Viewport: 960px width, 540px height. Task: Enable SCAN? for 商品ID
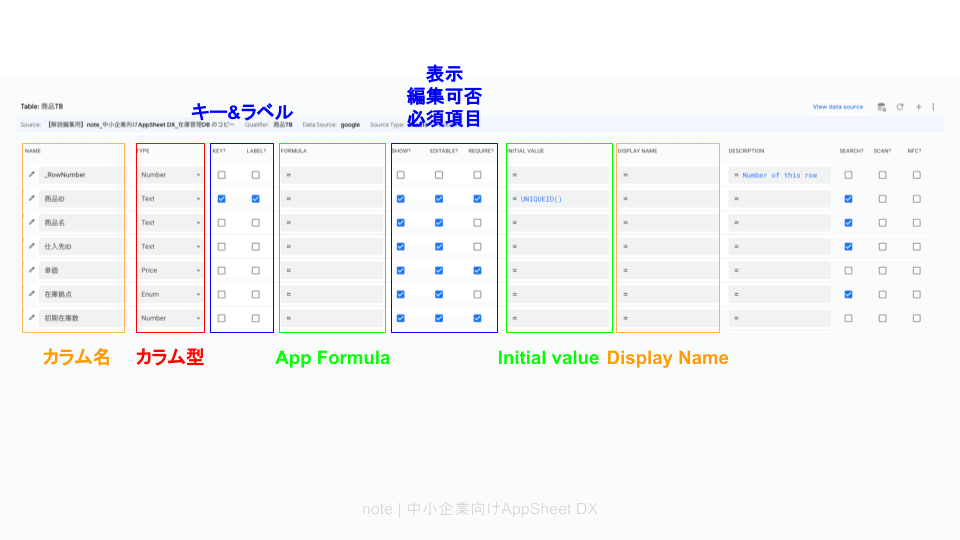(882, 199)
